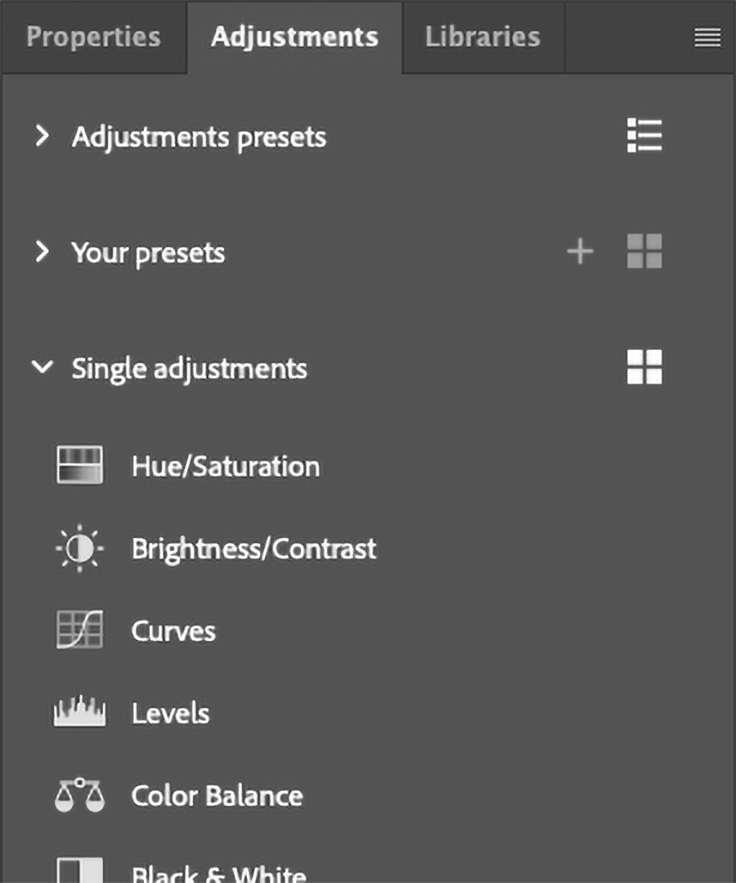Click the Color Balance scales icon
This screenshot has width=736, height=883.
[x=79, y=796]
